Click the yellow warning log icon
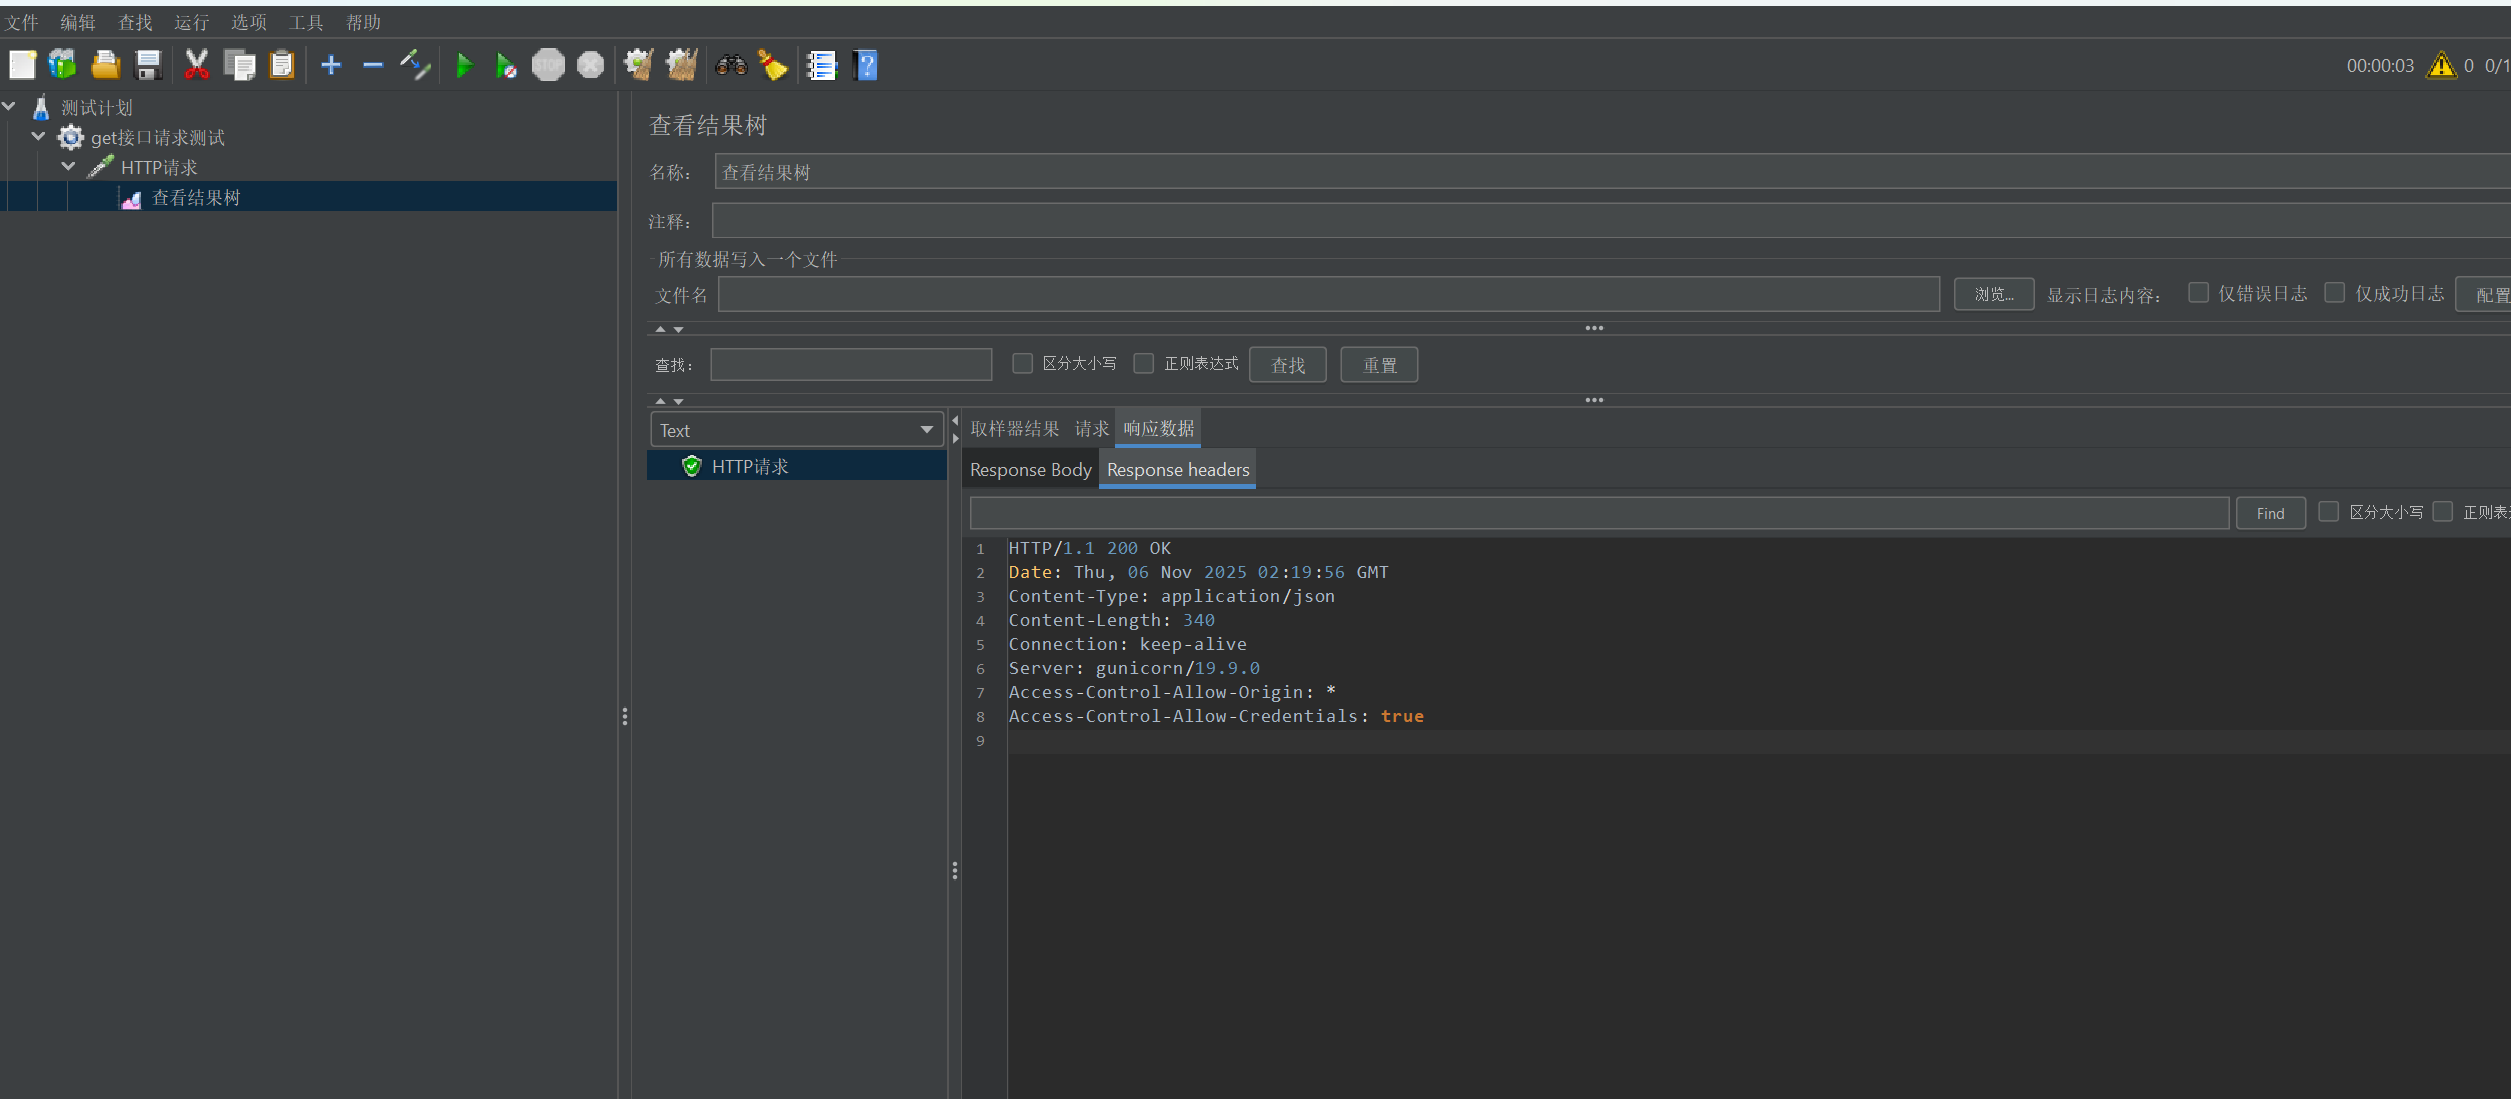 (2441, 66)
